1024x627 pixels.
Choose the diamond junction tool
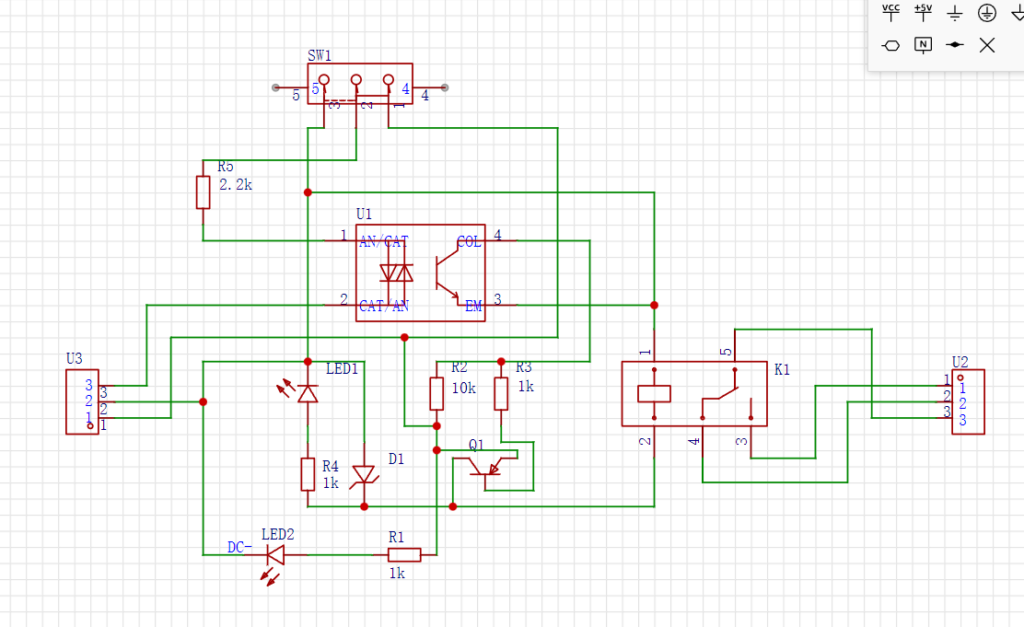coord(955,45)
